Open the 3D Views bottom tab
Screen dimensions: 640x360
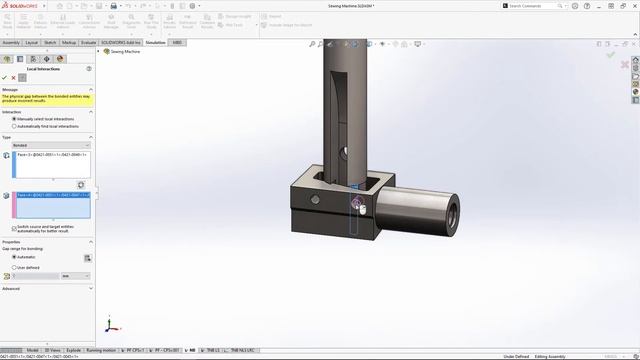[x=52, y=350]
